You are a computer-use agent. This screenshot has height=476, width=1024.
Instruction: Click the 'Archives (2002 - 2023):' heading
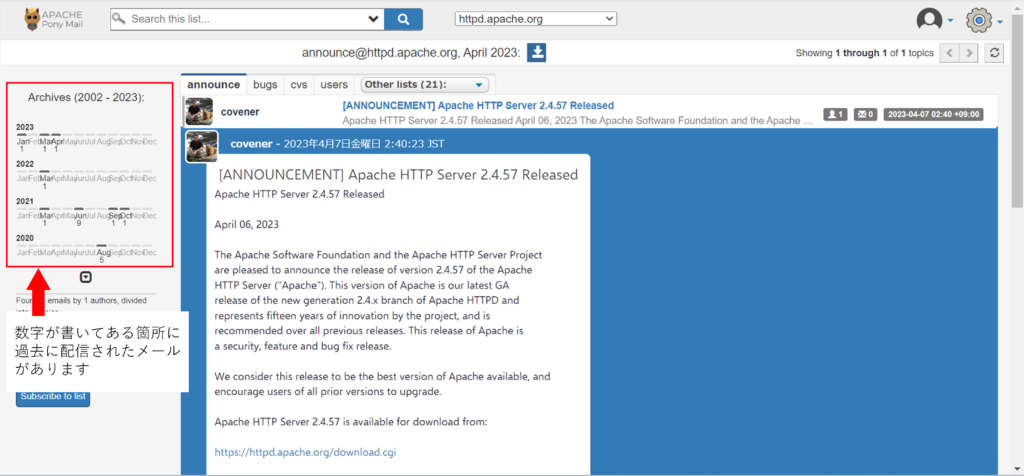(86, 97)
